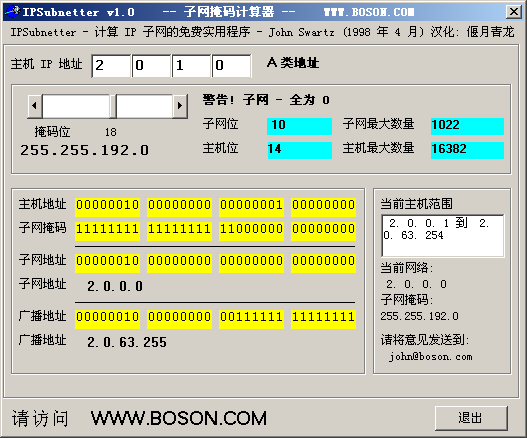This screenshot has width=527, height=438.
Task: Click the host bits value 14
Action: 299,150
